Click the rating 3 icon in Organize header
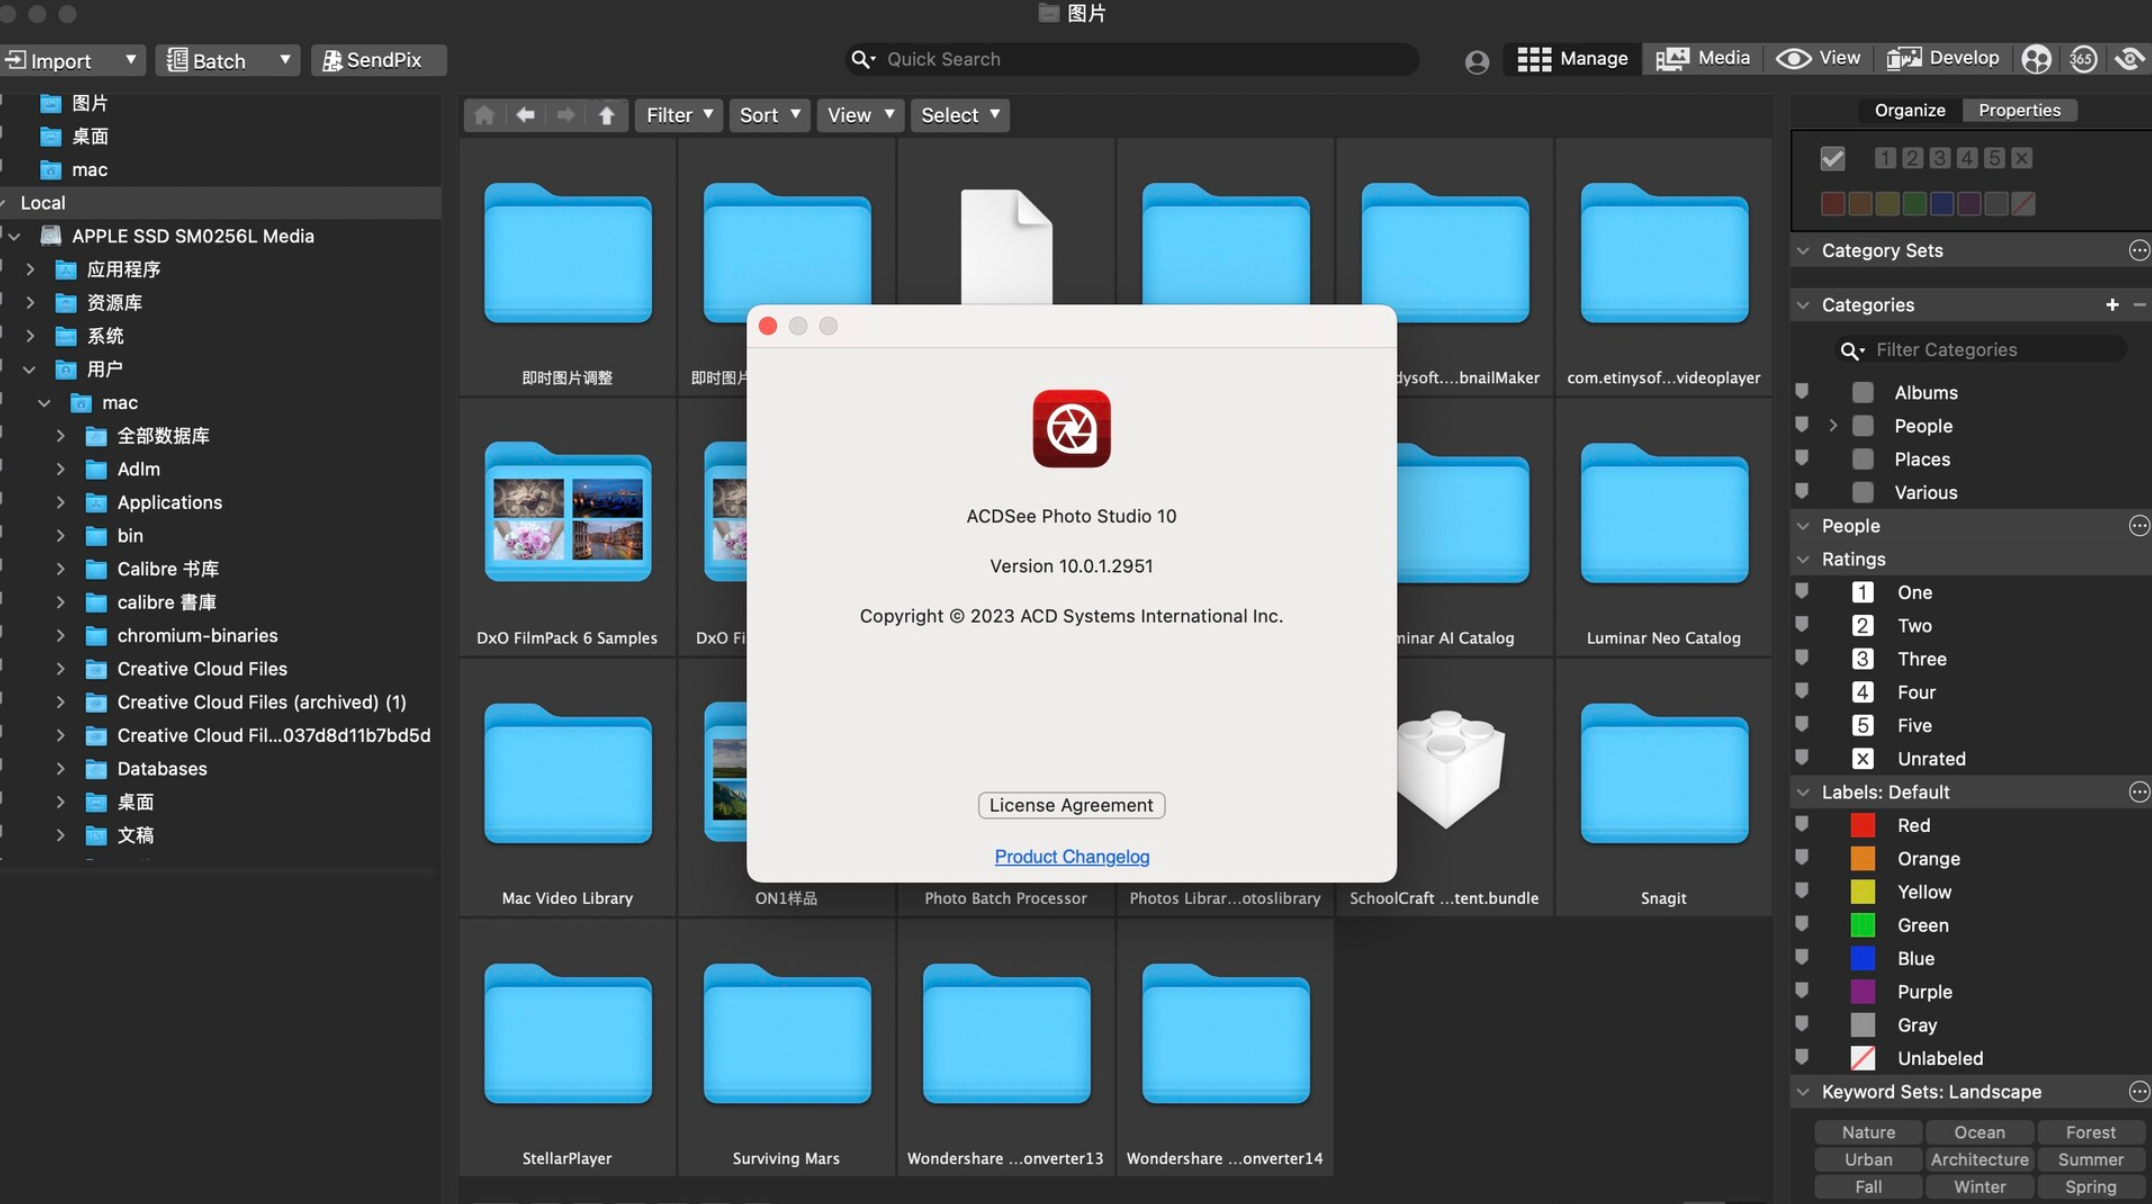 coord(1940,158)
